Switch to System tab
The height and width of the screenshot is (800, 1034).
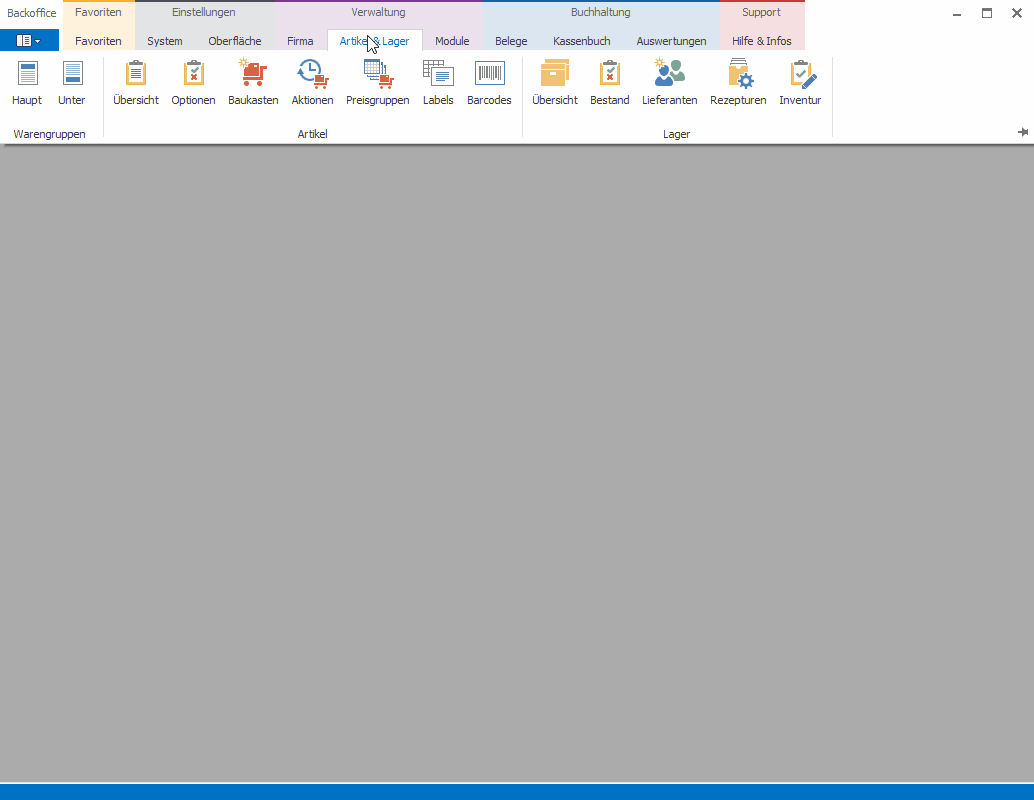point(165,41)
